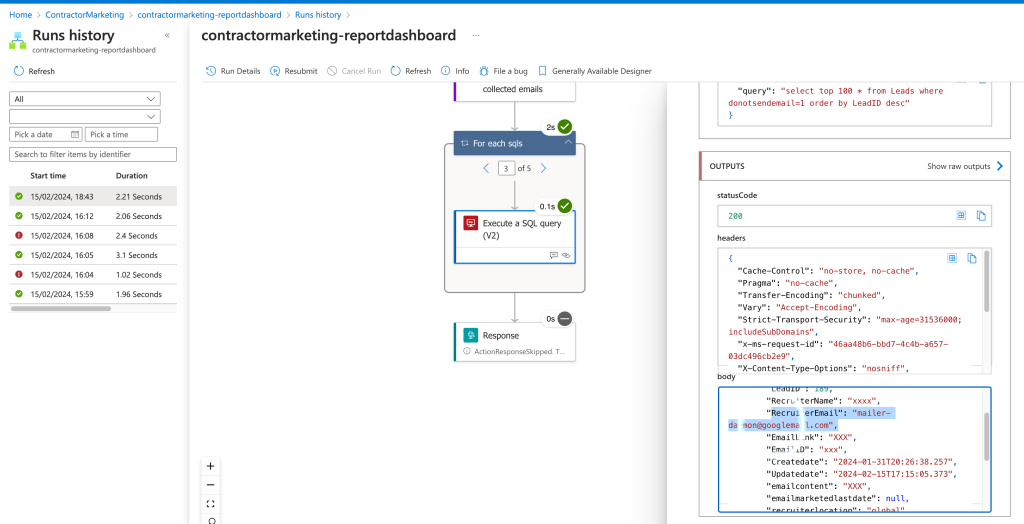This screenshot has height=524, width=1024.
Task: Collapse the For each sqls loop
Action: [568, 142]
